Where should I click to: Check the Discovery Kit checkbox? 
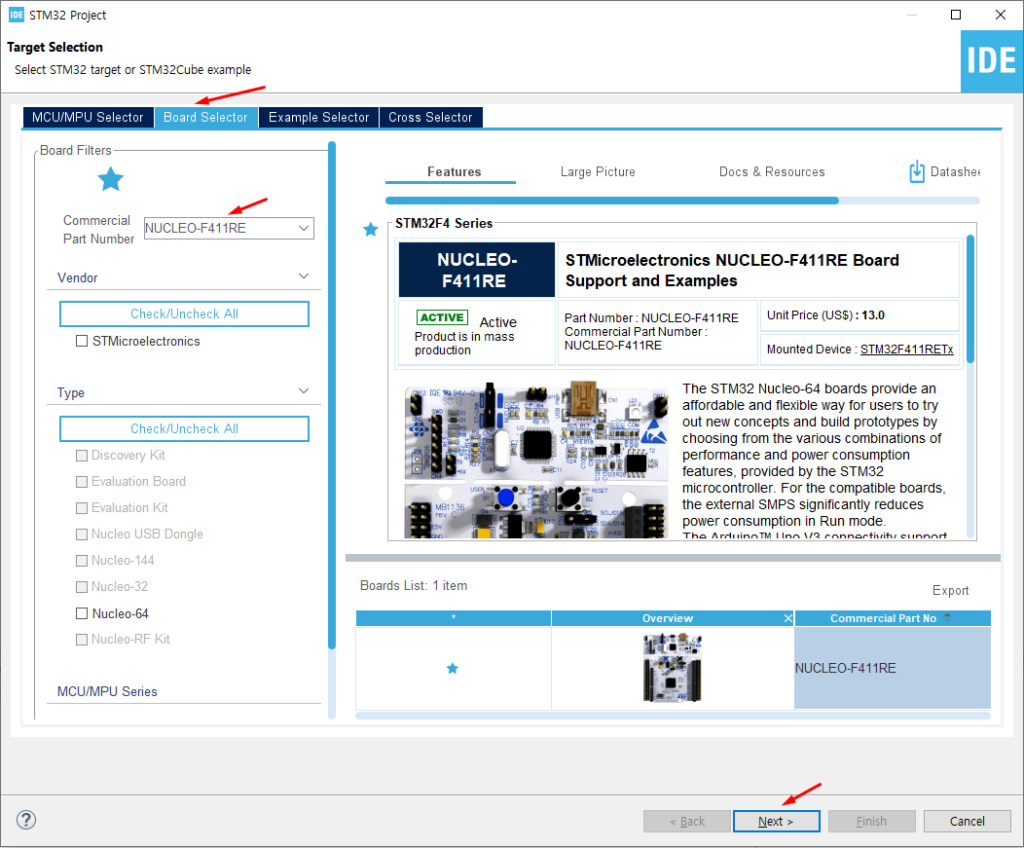click(x=82, y=455)
